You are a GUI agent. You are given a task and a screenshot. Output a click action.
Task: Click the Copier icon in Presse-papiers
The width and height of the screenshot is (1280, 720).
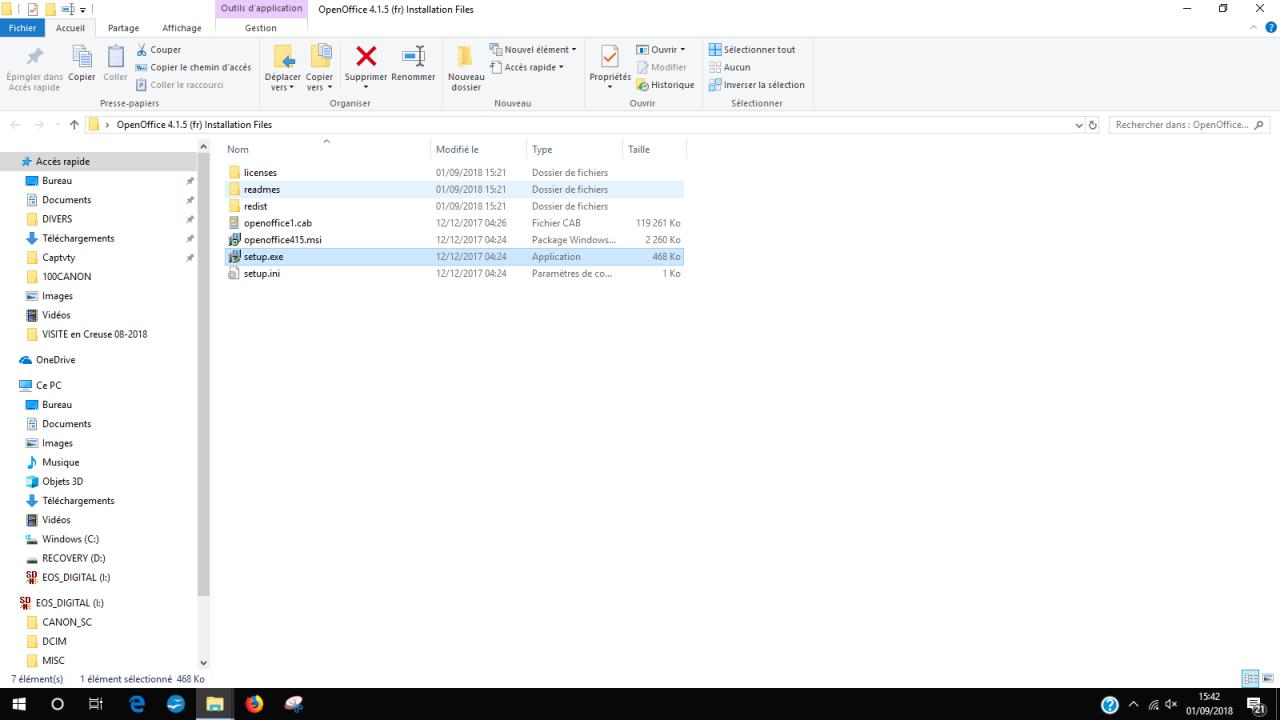pos(82,57)
